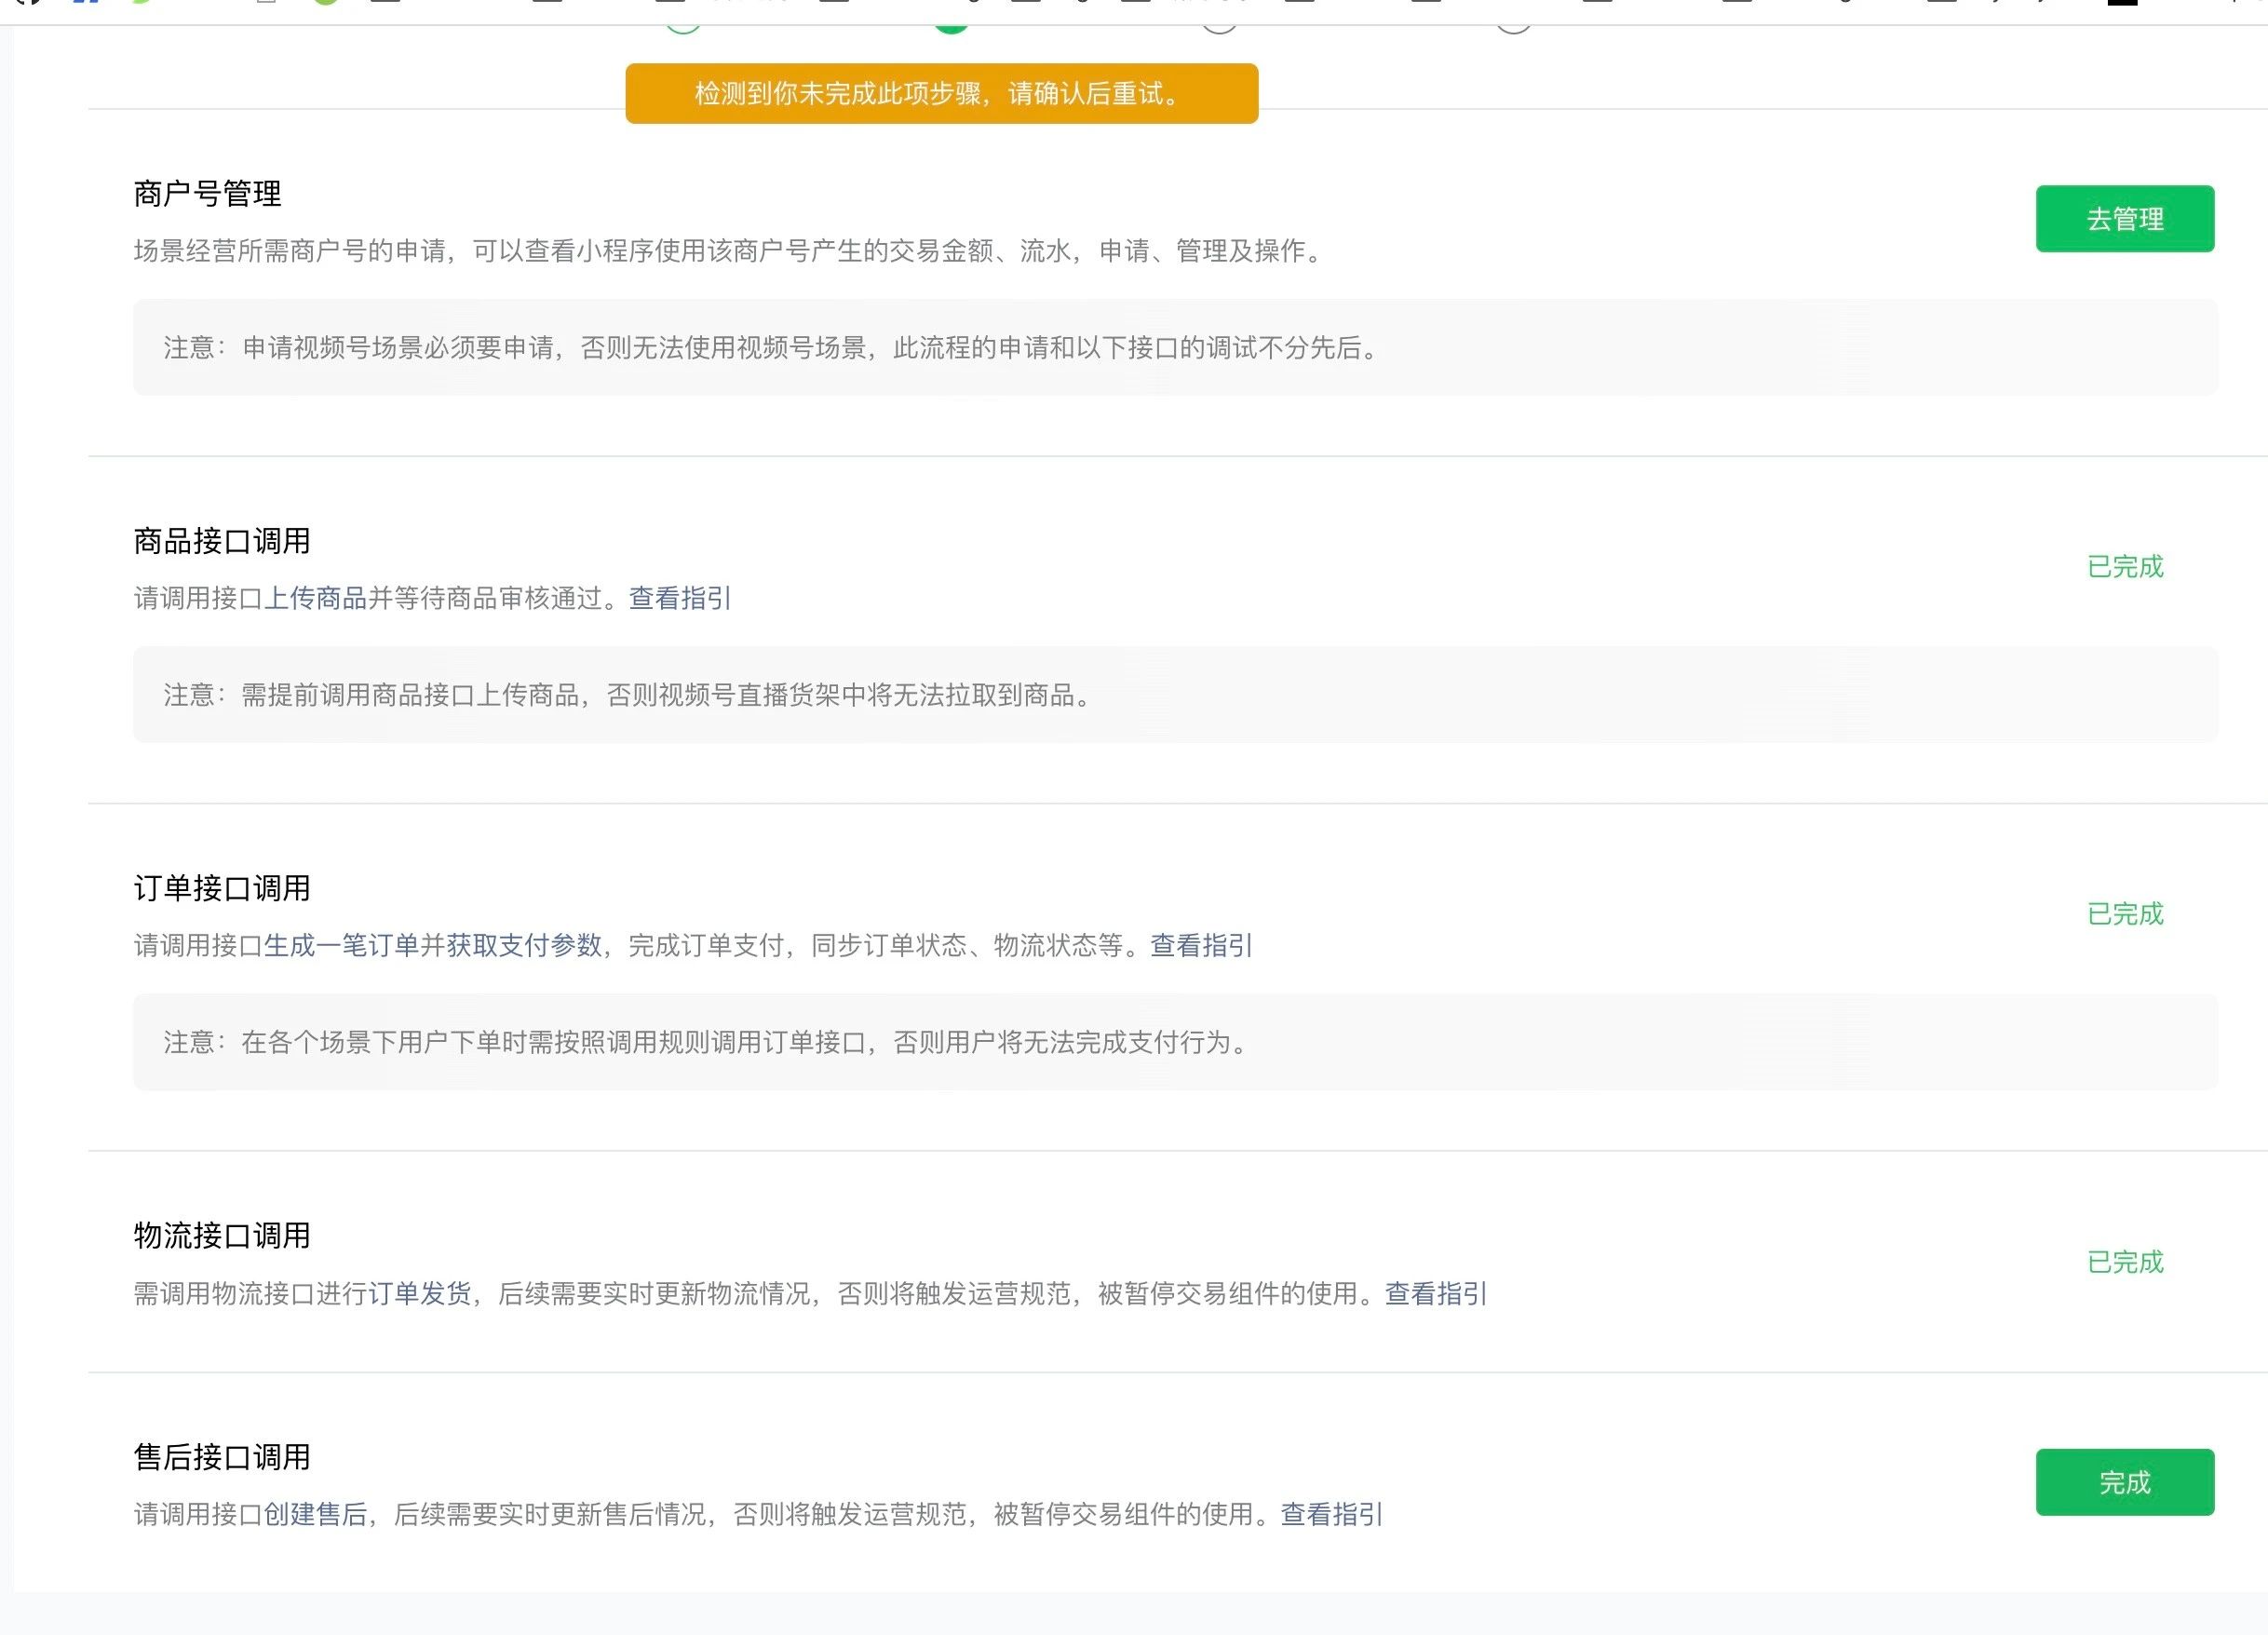
Task: Click 已完成 status for 商品接口调用
Action: click(2125, 567)
